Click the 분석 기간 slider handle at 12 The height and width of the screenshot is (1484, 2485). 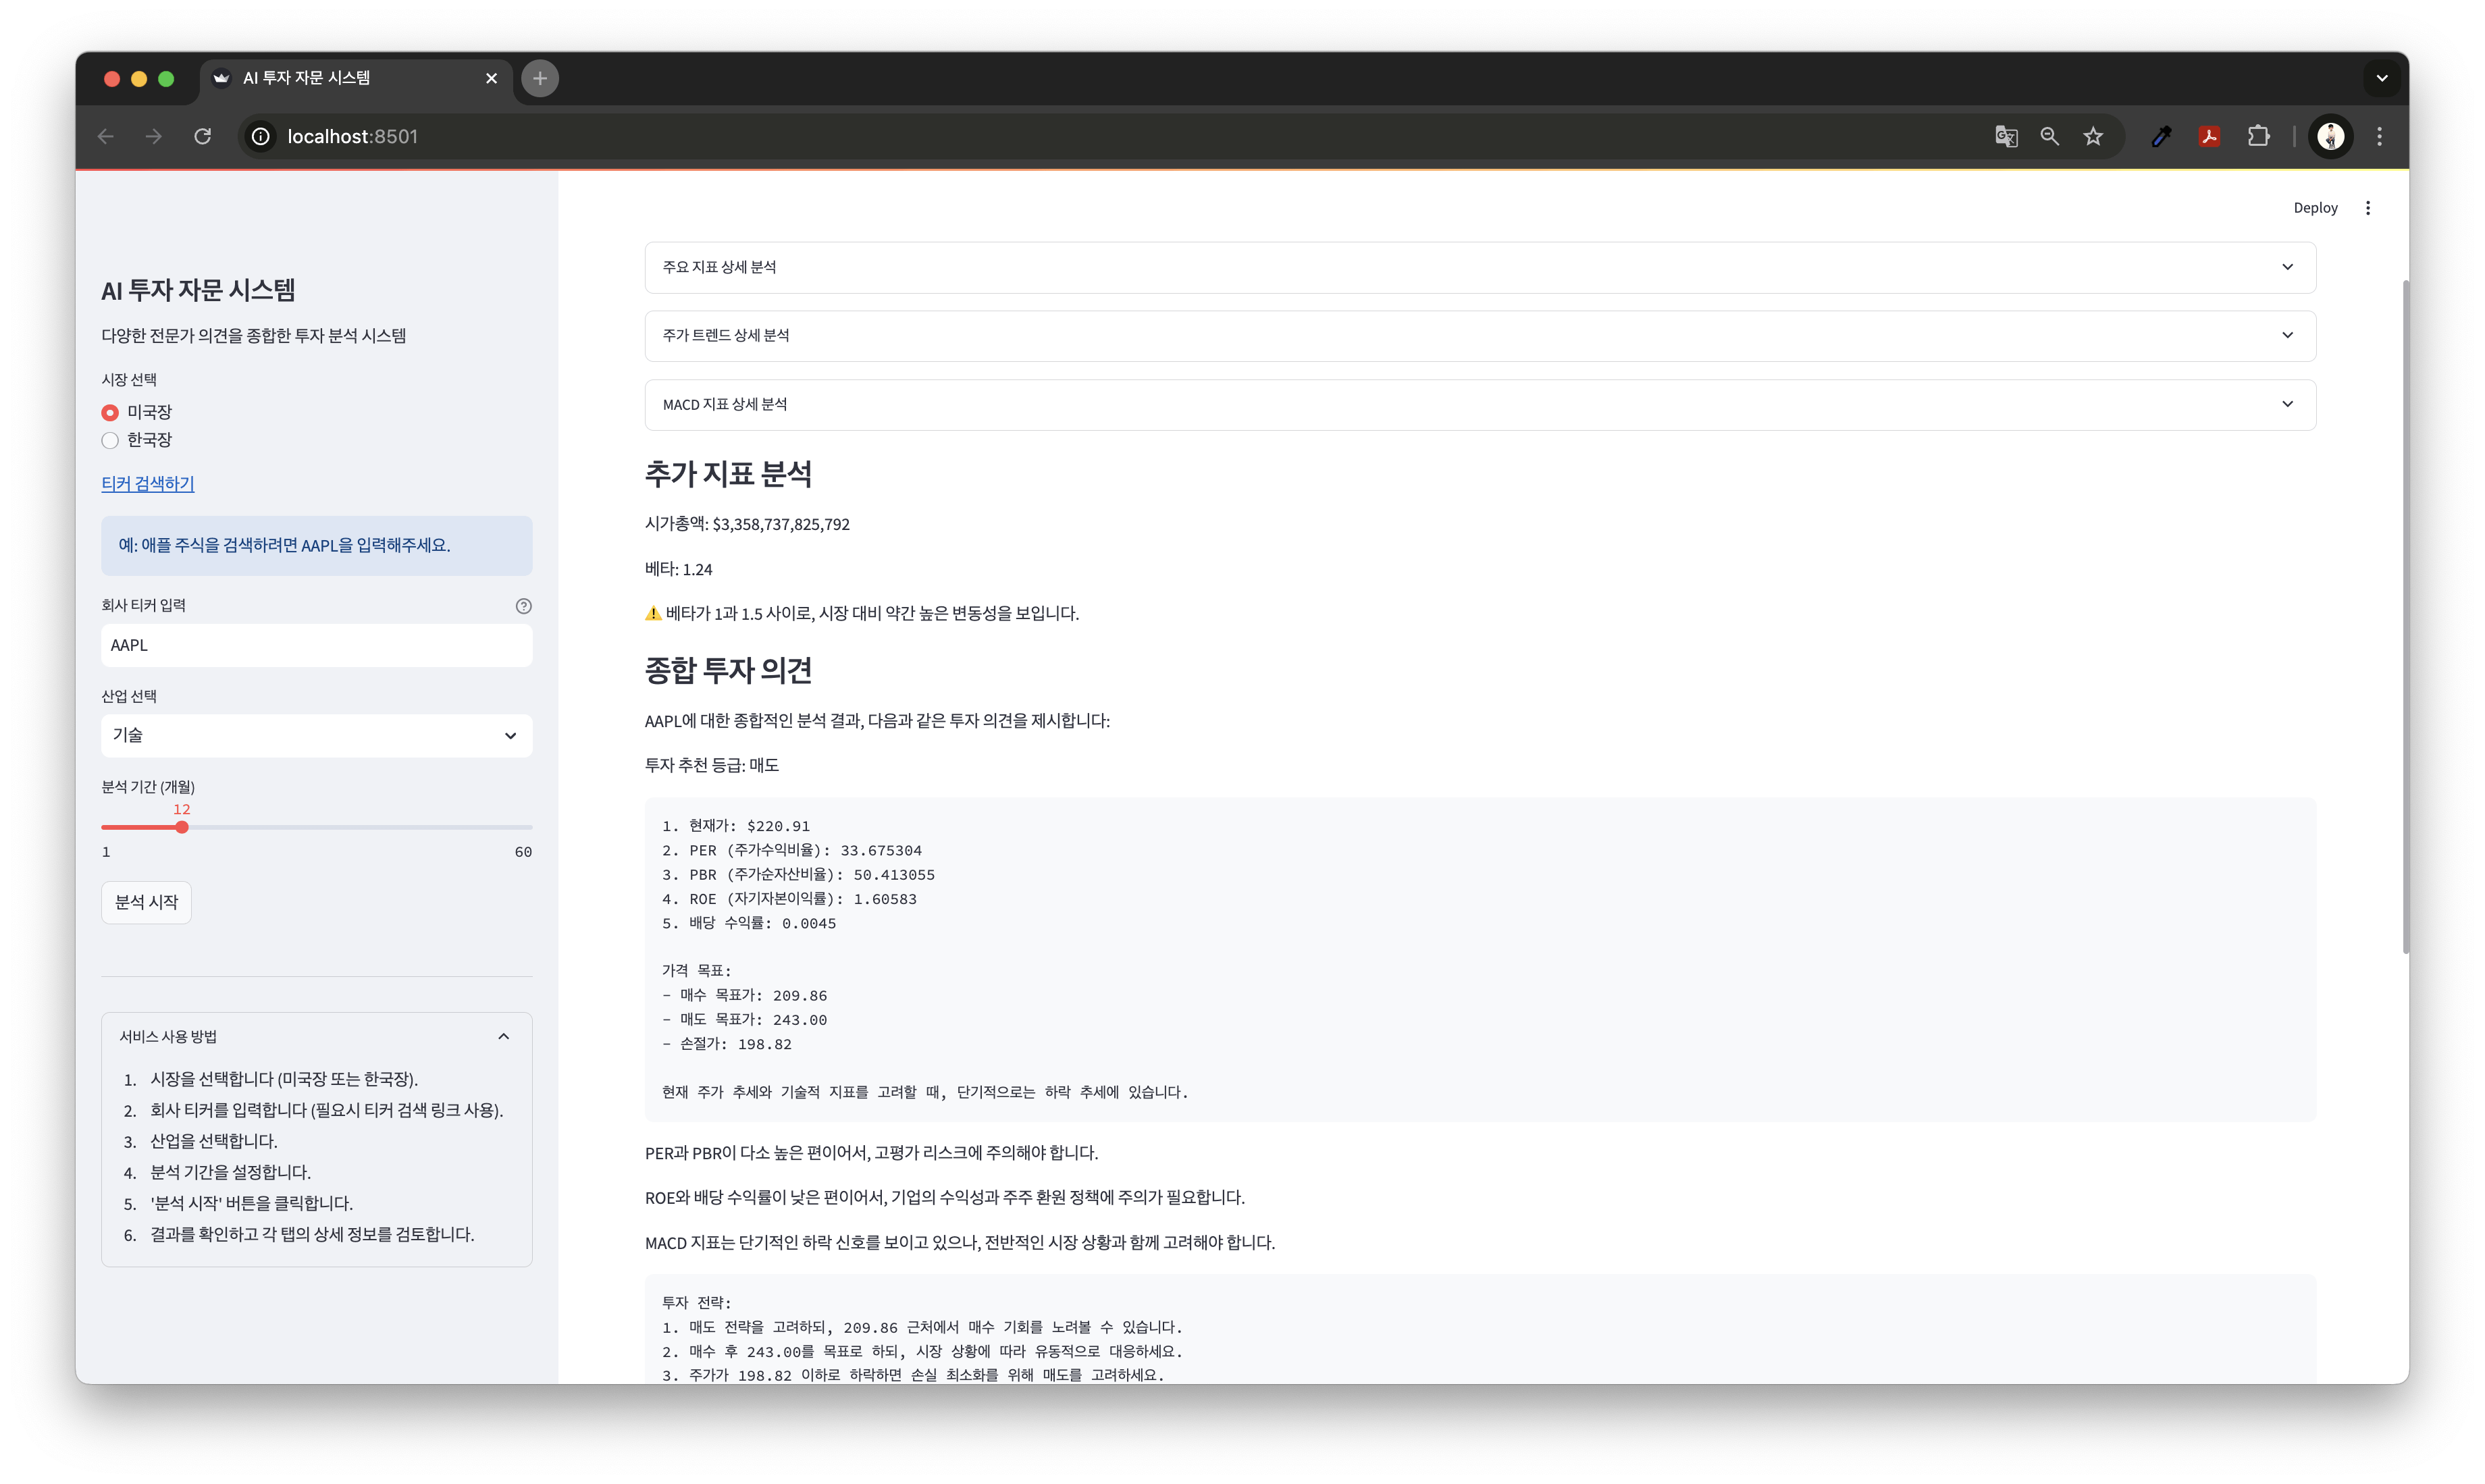click(182, 827)
